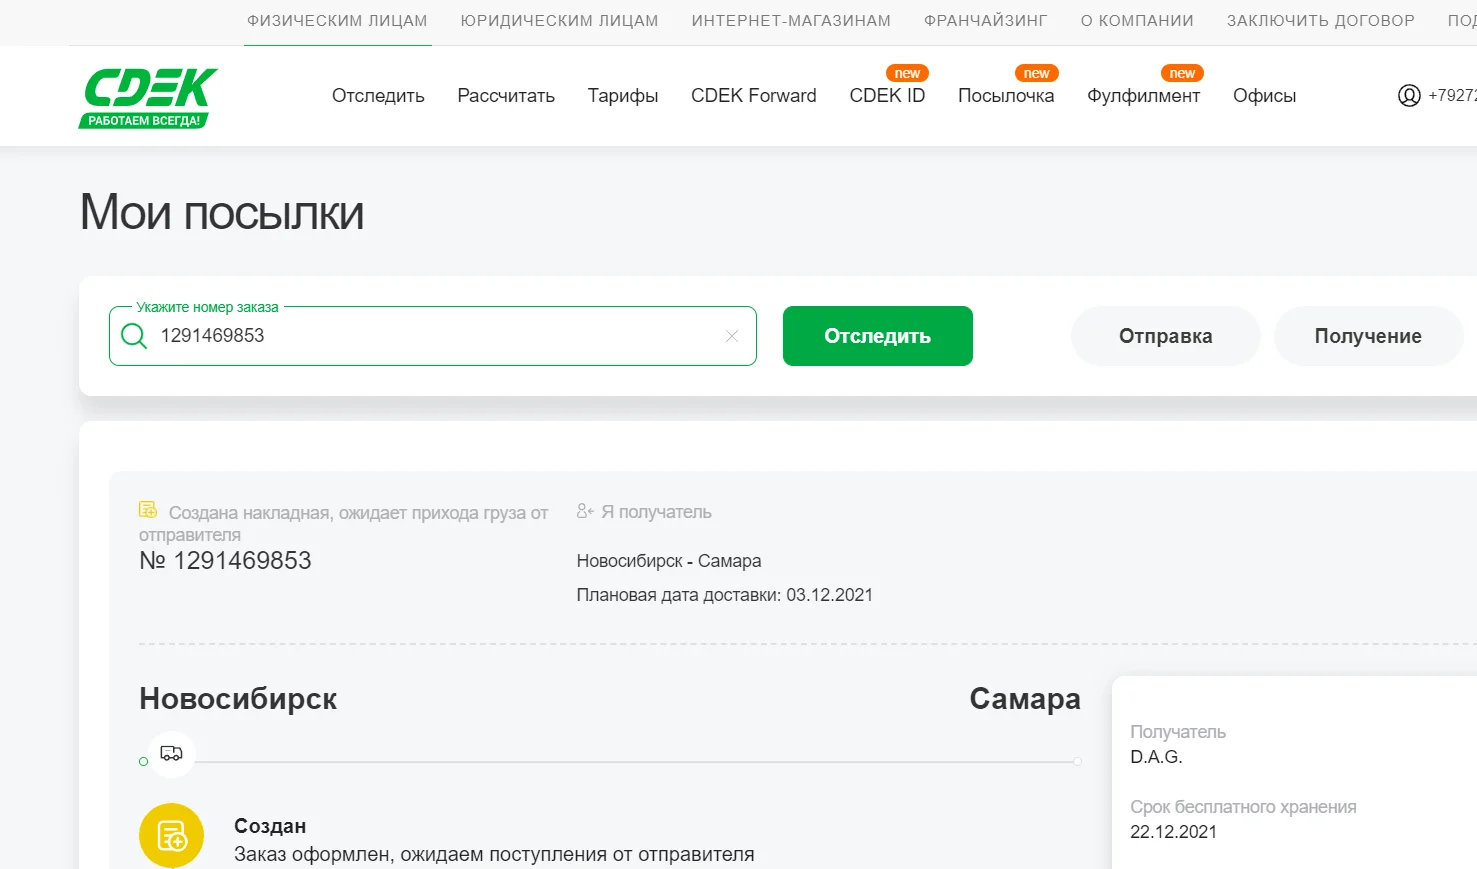This screenshot has height=869, width=1477.
Task: Filter parcels by Отправка
Action: pos(1166,336)
